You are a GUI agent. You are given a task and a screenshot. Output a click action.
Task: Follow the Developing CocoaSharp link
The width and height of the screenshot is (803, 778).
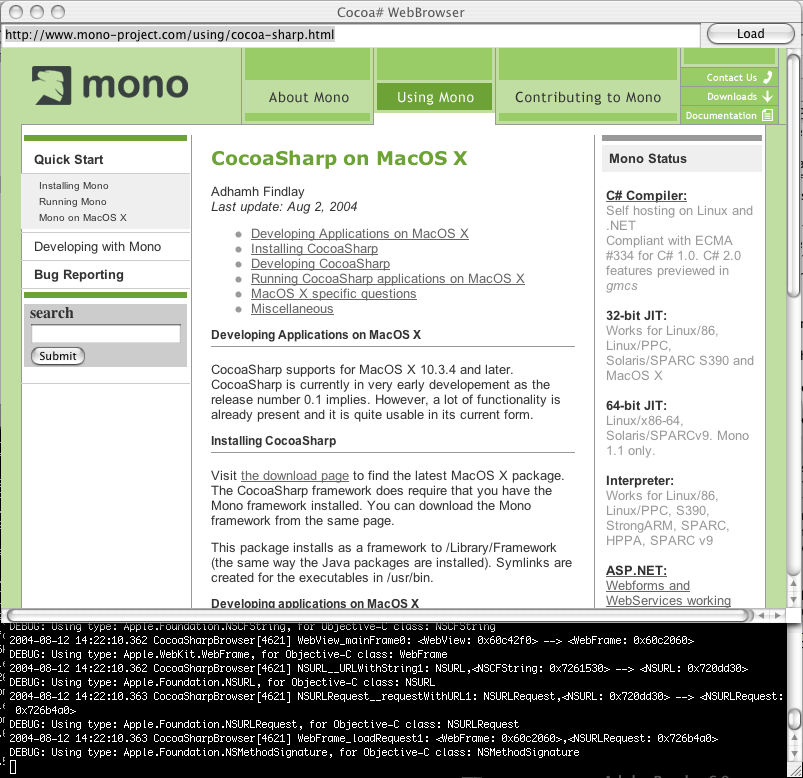tap(320, 264)
